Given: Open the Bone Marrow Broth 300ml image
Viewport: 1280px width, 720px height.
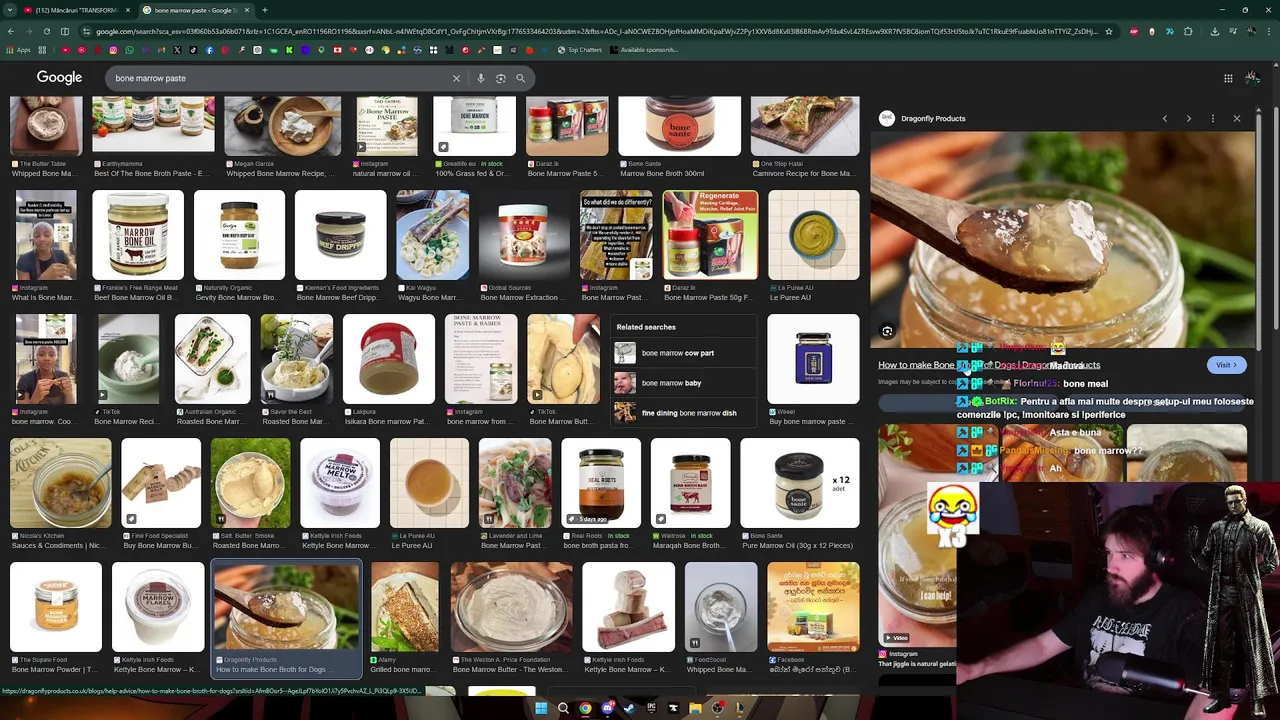Looking at the screenshot, I should coord(679,126).
